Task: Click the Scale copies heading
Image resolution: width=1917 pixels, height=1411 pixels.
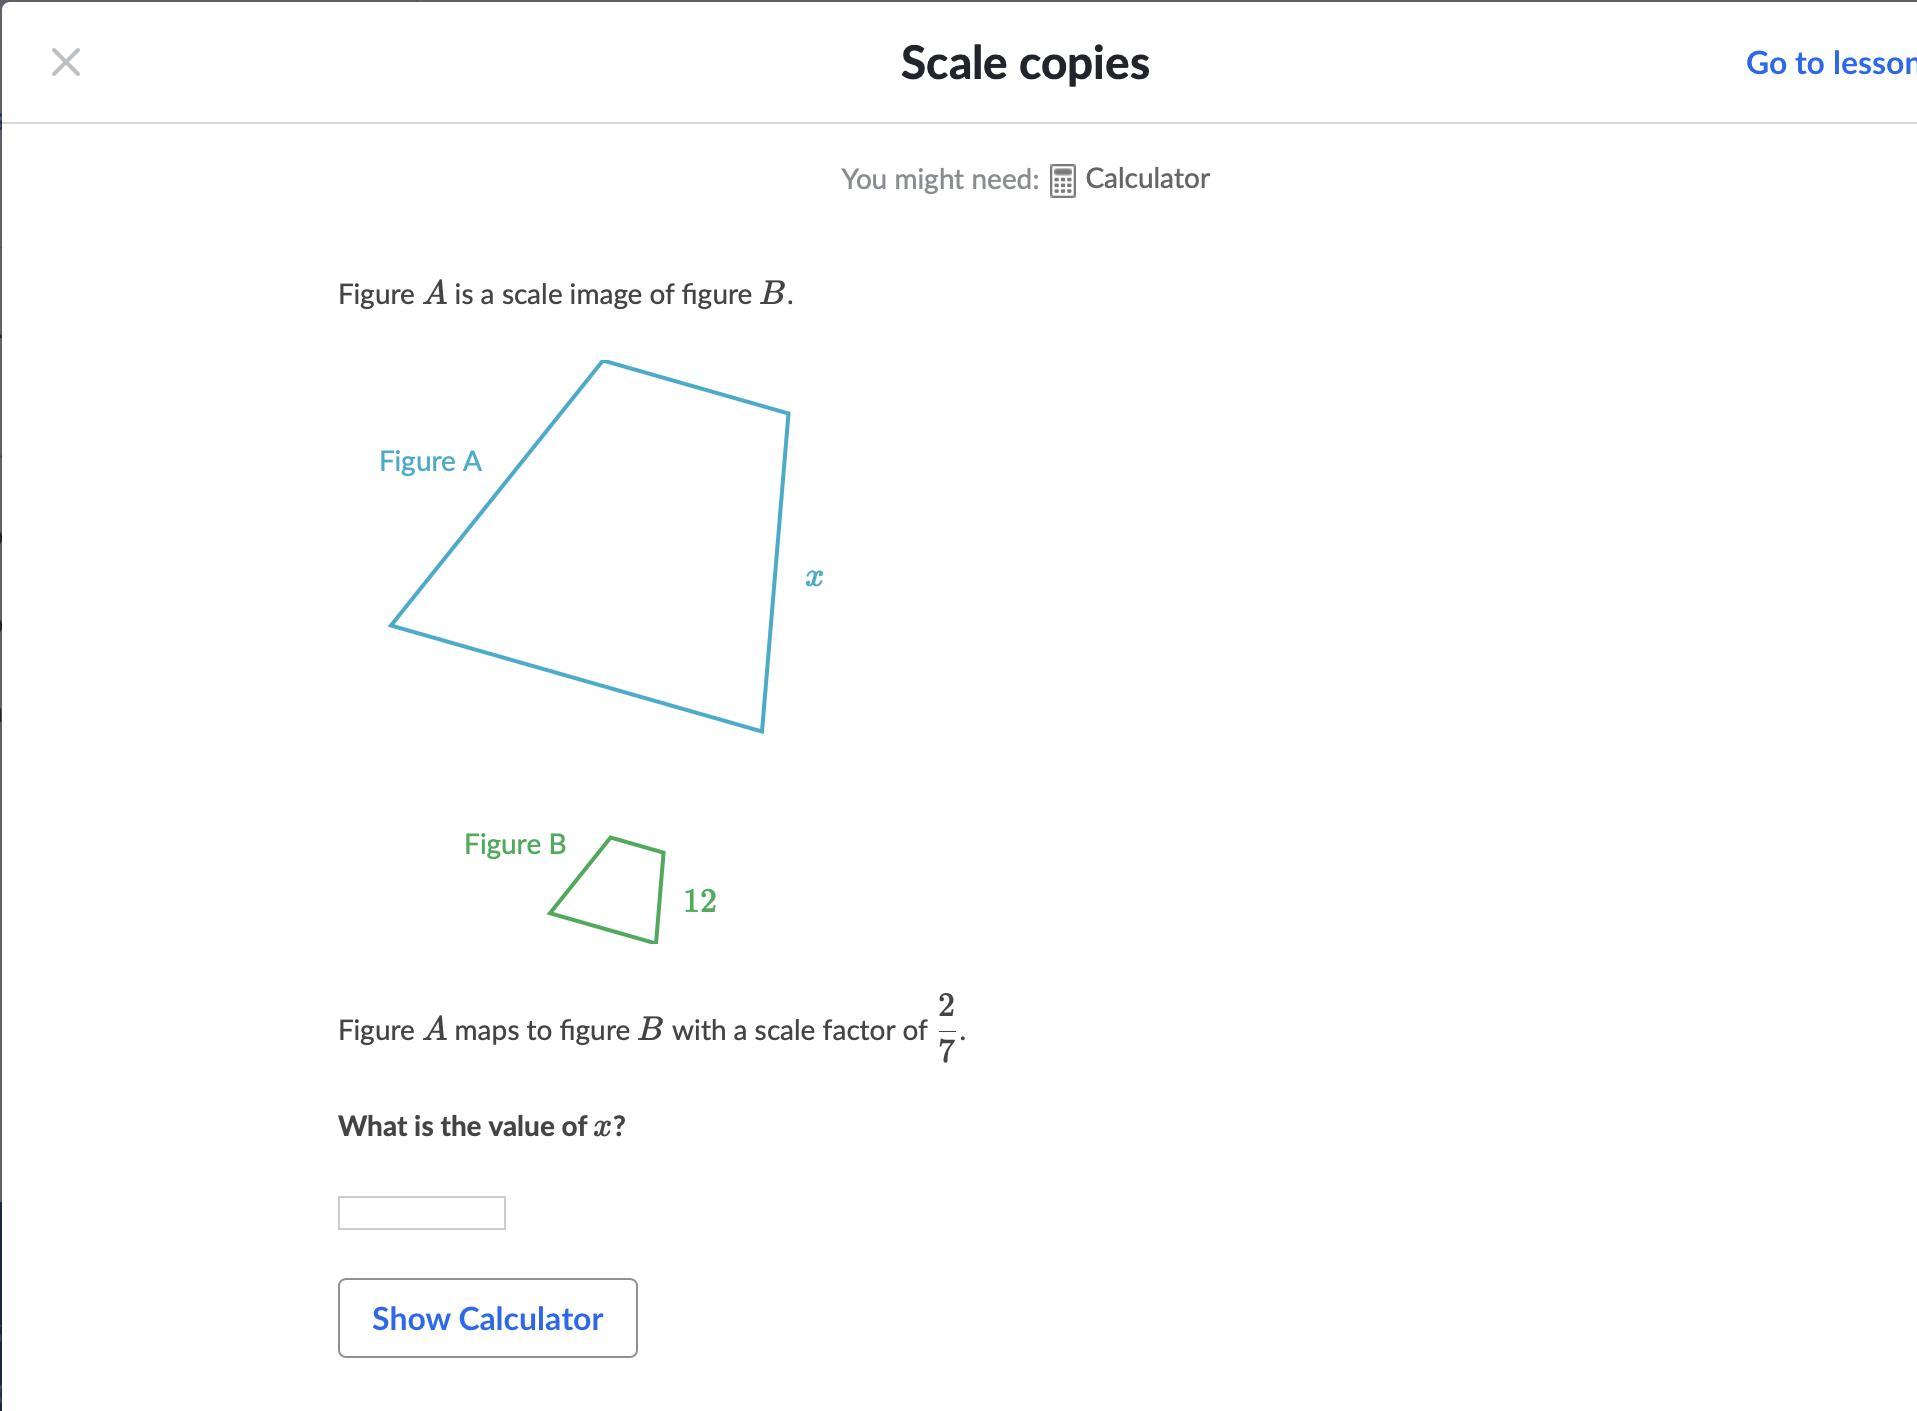Action: (x=1025, y=63)
